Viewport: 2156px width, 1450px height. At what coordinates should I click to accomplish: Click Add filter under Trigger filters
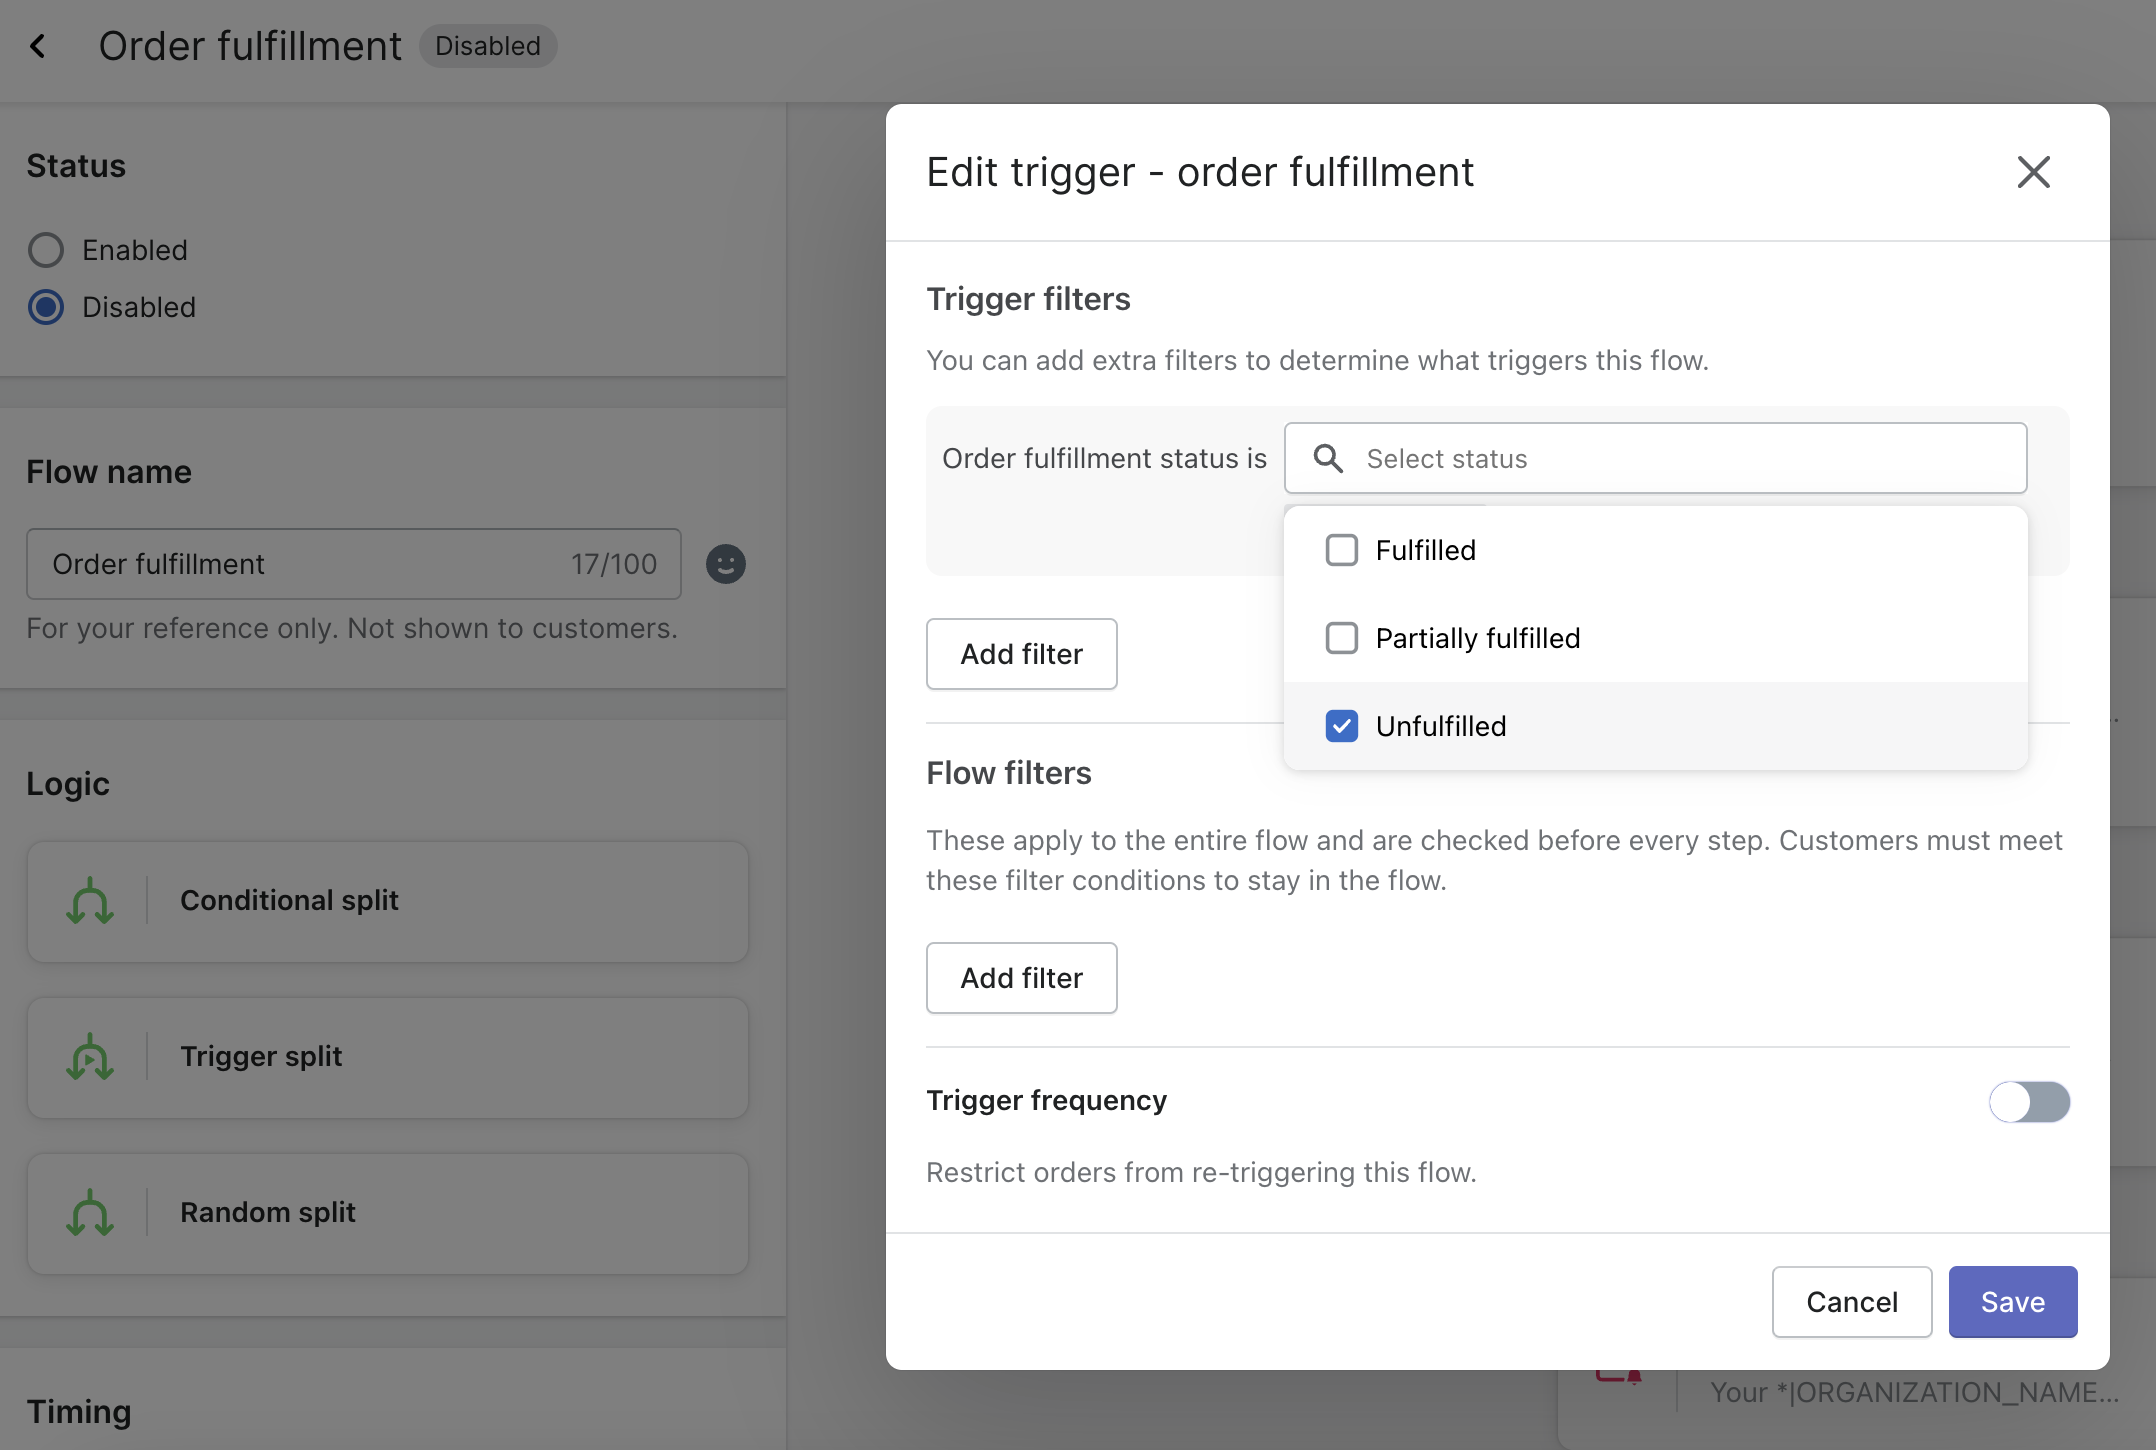pyautogui.click(x=1021, y=654)
